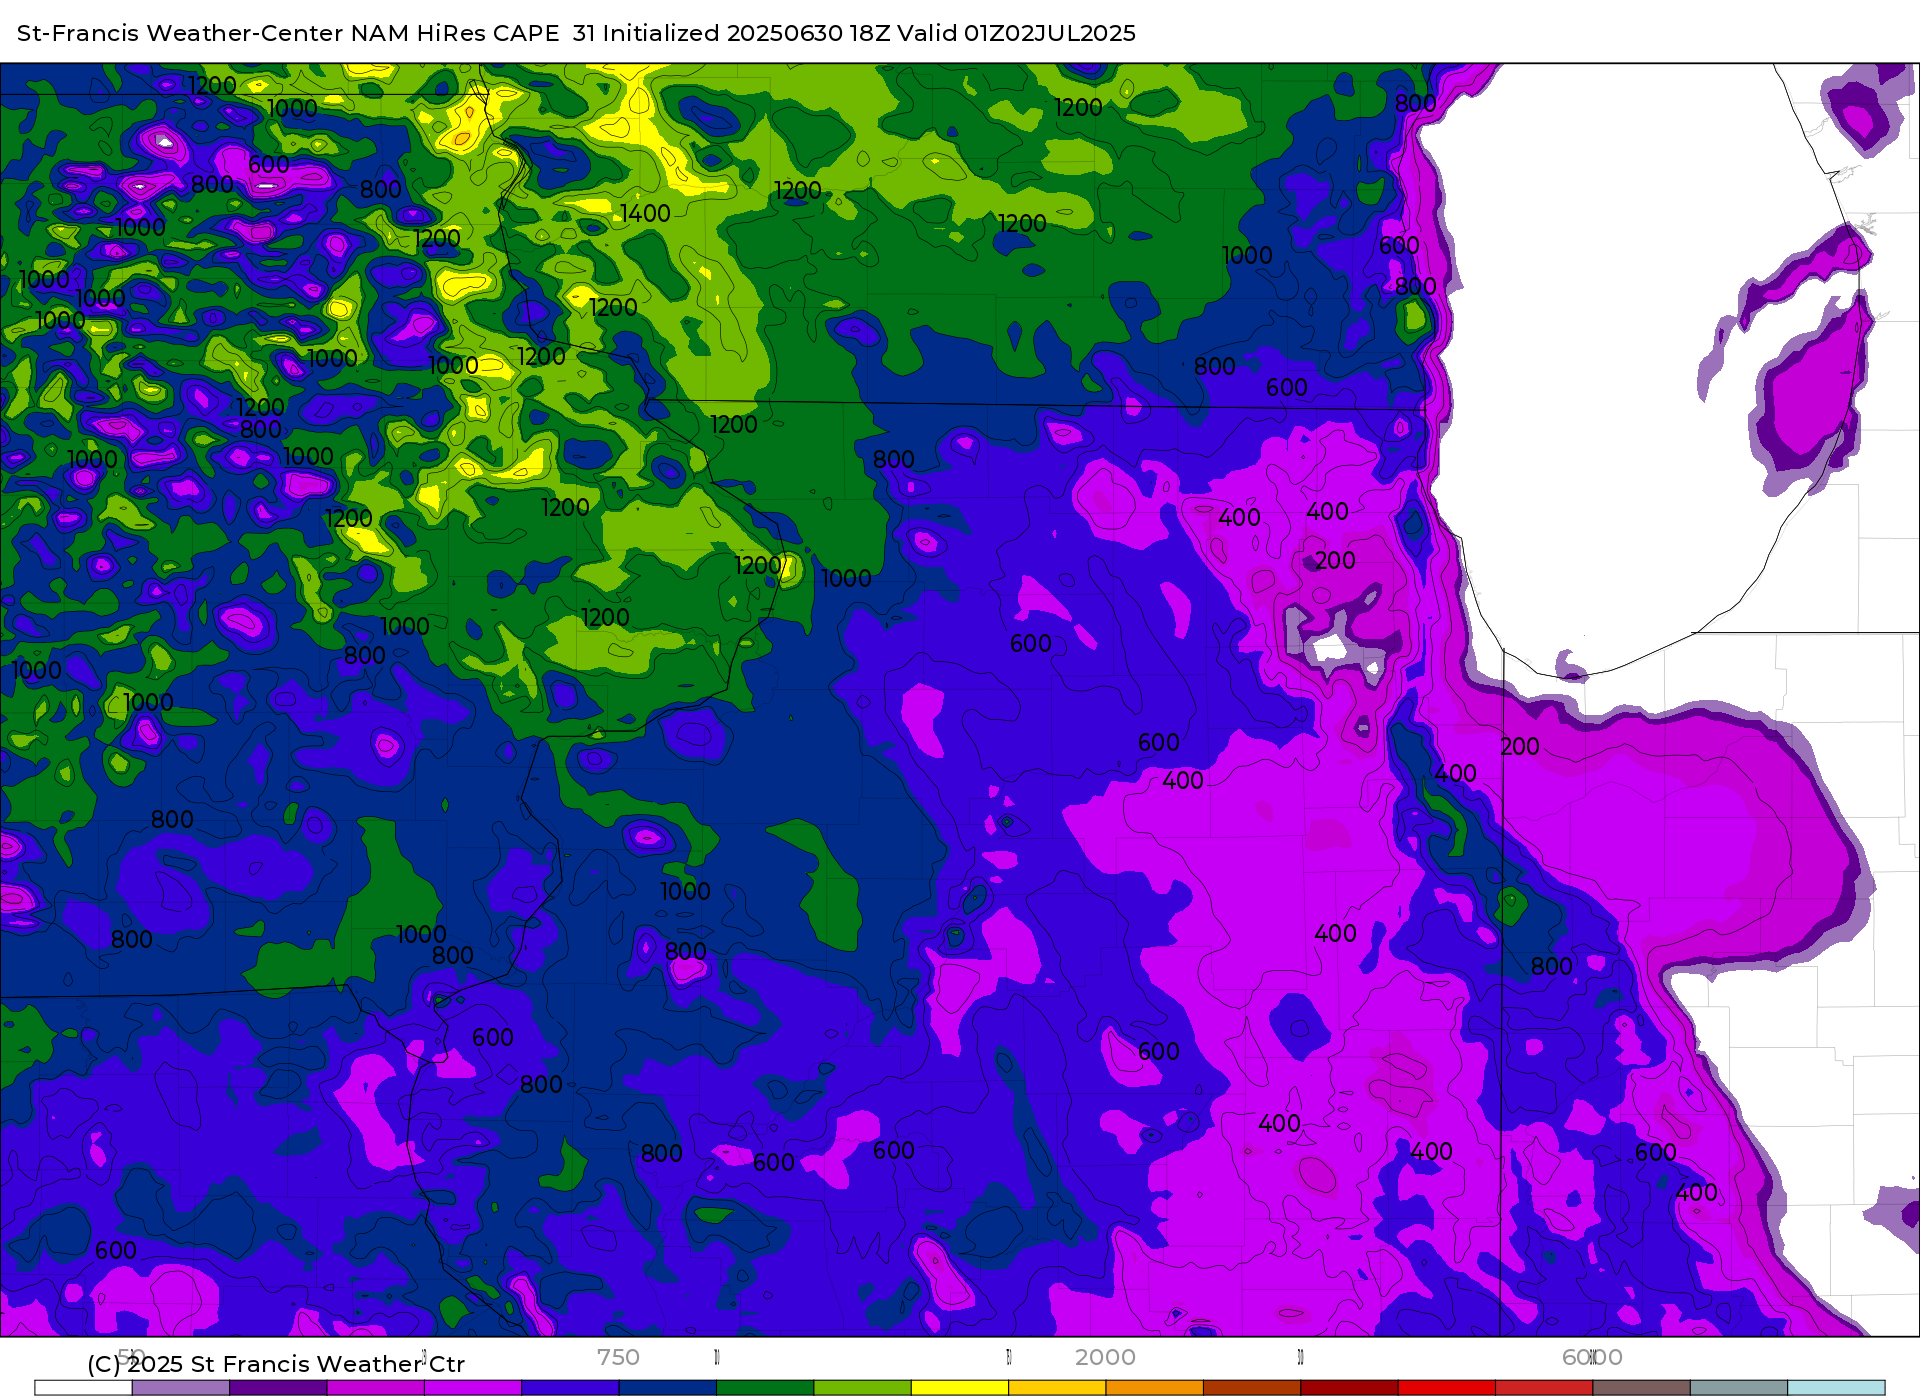The image size is (1920, 1400).
Task: Click the gray-teal legend swatch
Action: [x=1739, y=1388]
